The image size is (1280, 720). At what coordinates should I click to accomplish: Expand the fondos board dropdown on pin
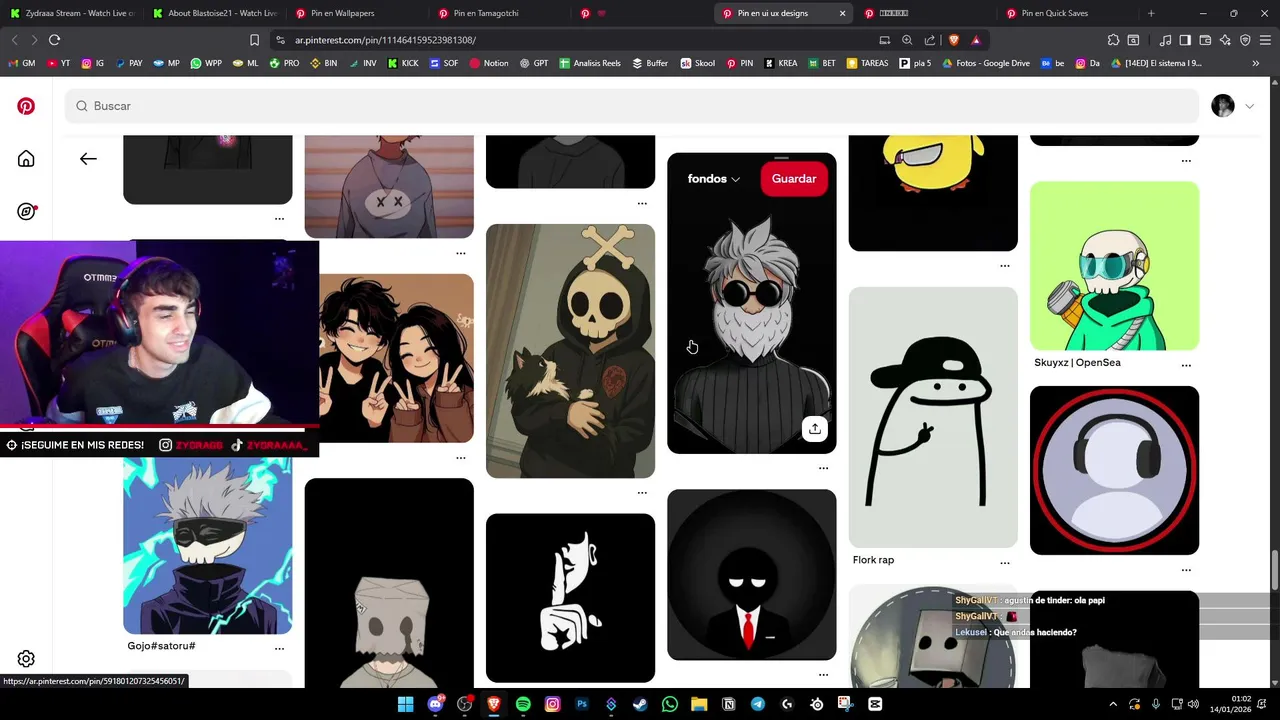[713, 179]
